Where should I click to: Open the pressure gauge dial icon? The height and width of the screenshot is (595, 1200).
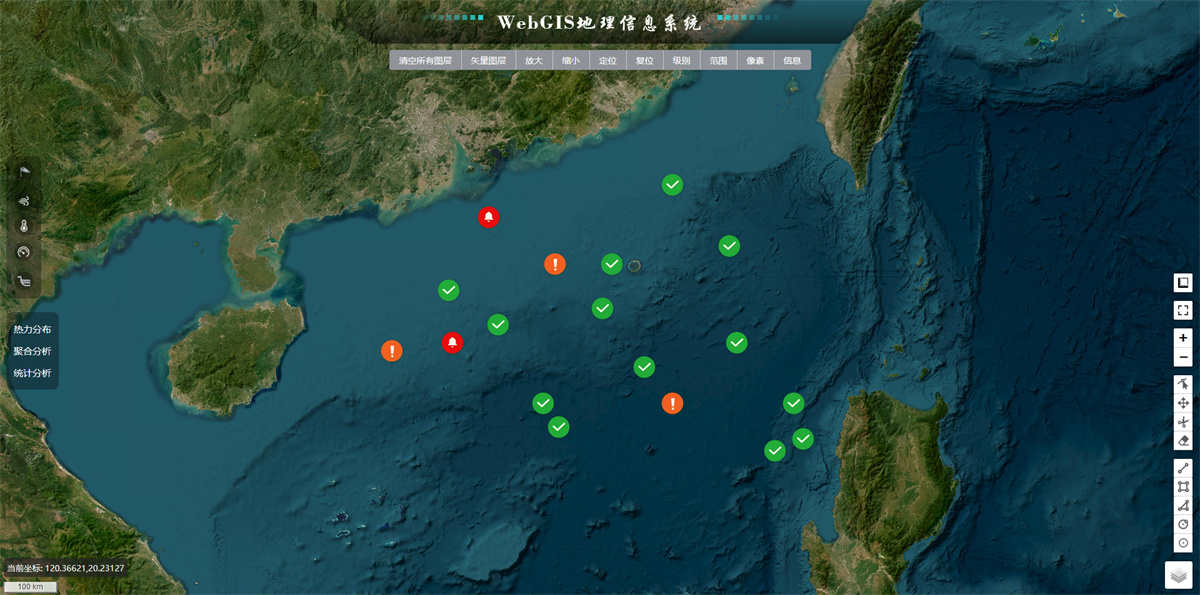tap(24, 252)
